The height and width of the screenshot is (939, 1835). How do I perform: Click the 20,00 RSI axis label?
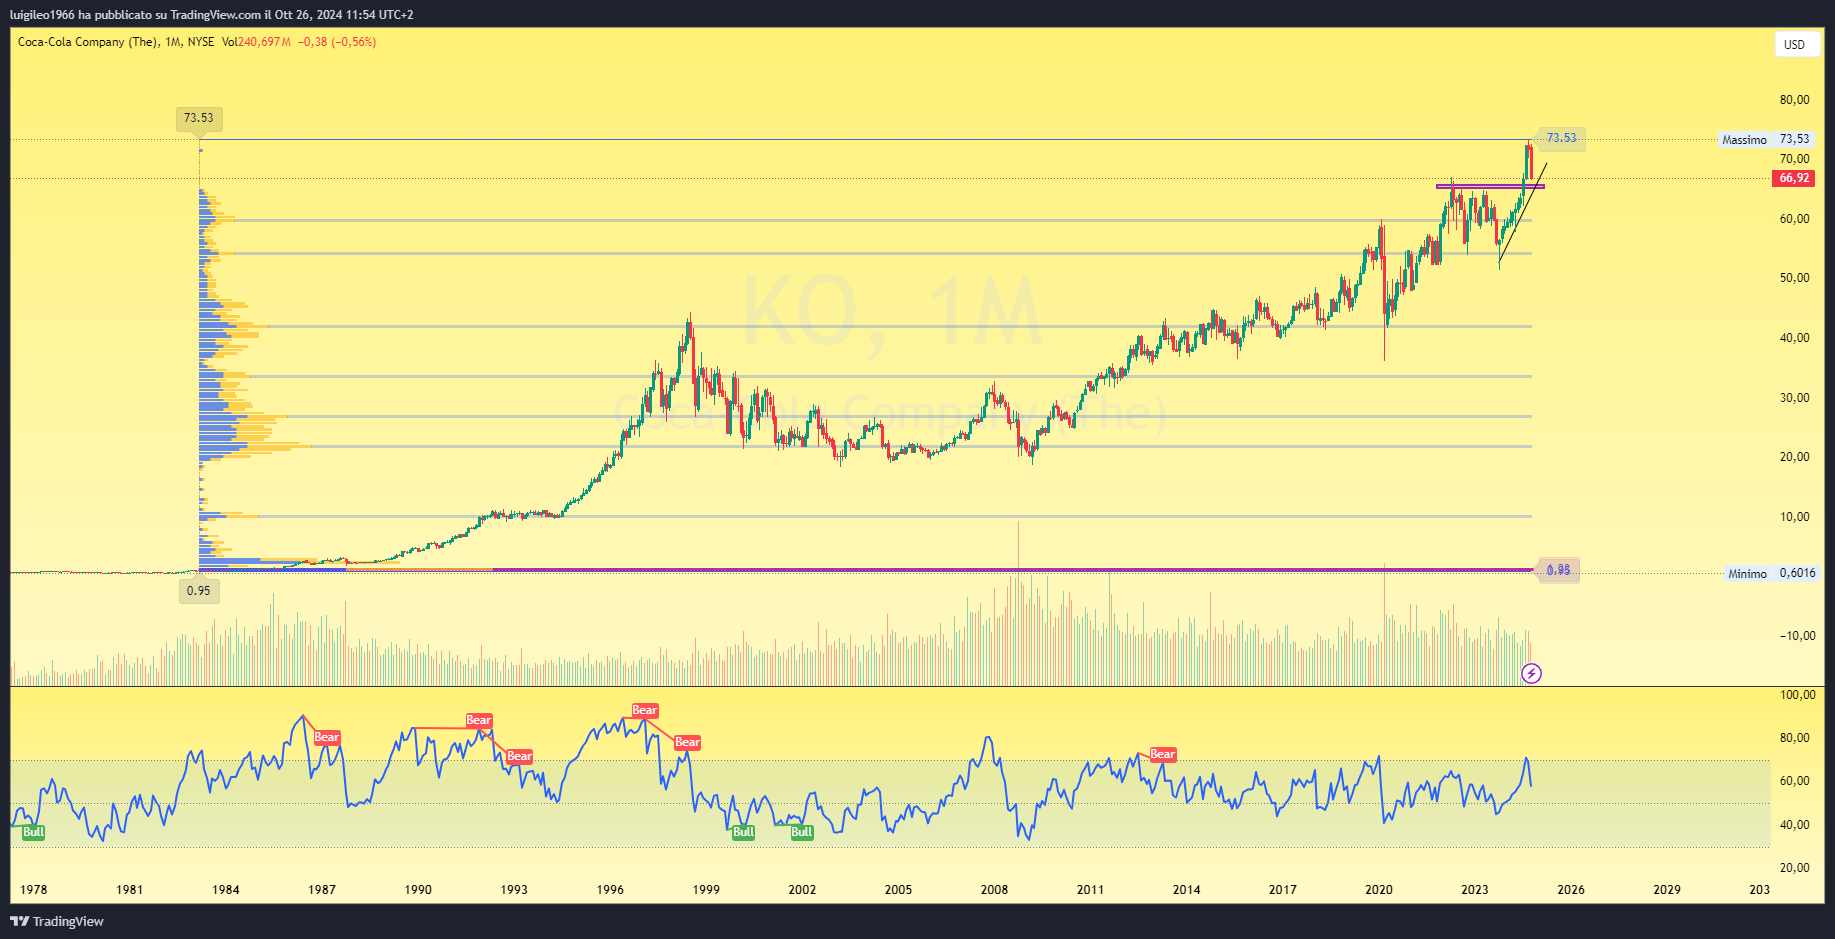[x=1794, y=868]
